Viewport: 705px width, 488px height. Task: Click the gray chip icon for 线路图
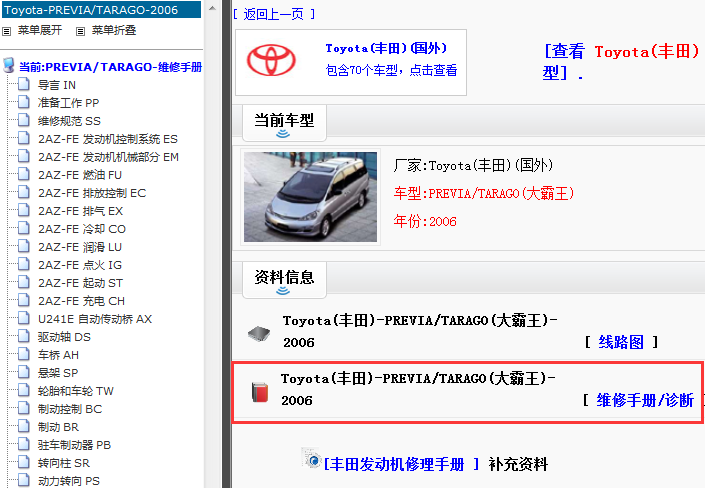(259, 333)
